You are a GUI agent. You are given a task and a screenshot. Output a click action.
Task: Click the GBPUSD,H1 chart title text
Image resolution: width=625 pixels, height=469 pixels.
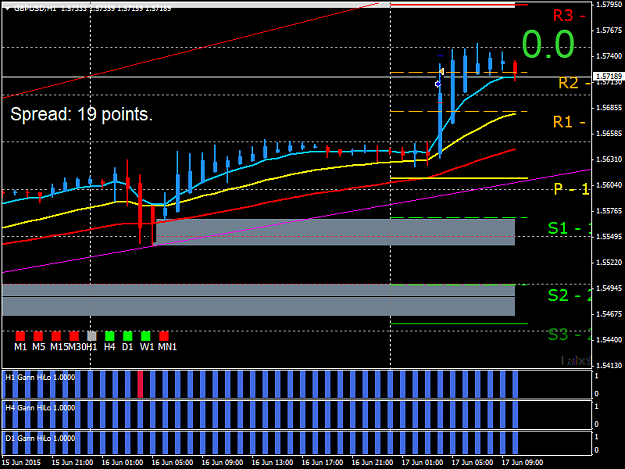tap(35, 8)
